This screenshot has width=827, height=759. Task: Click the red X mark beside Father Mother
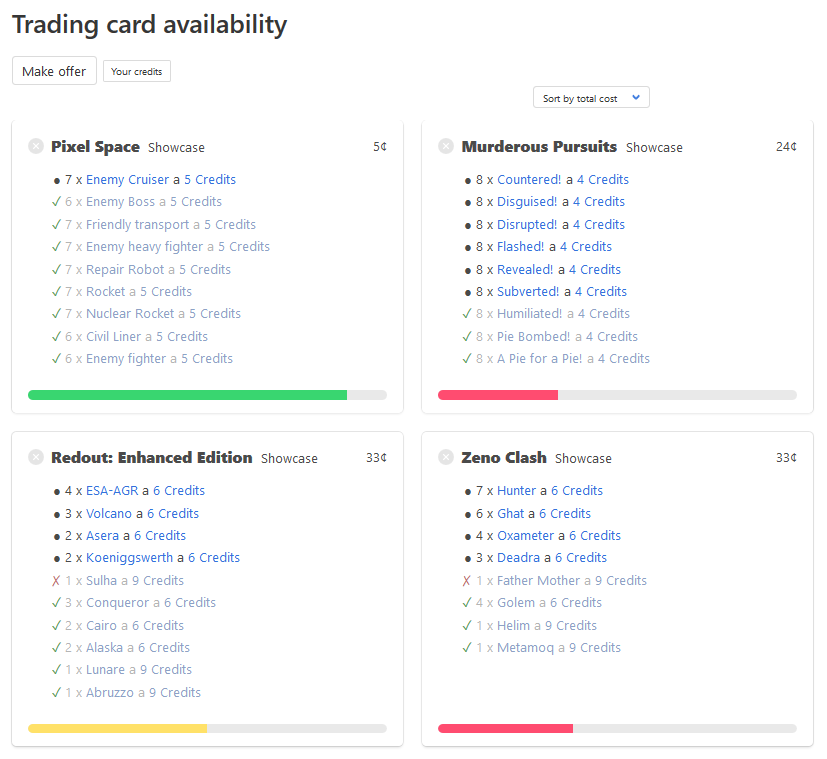click(467, 581)
